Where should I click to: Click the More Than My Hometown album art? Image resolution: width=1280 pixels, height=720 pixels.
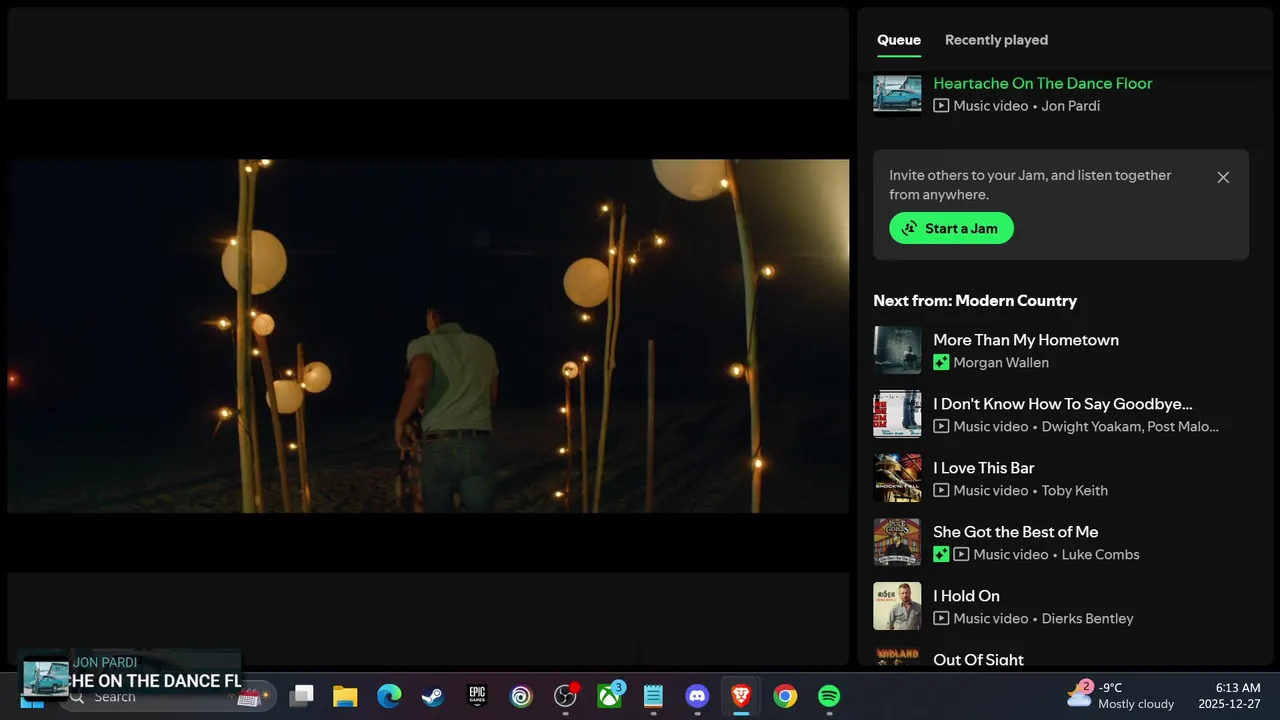coord(897,350)
